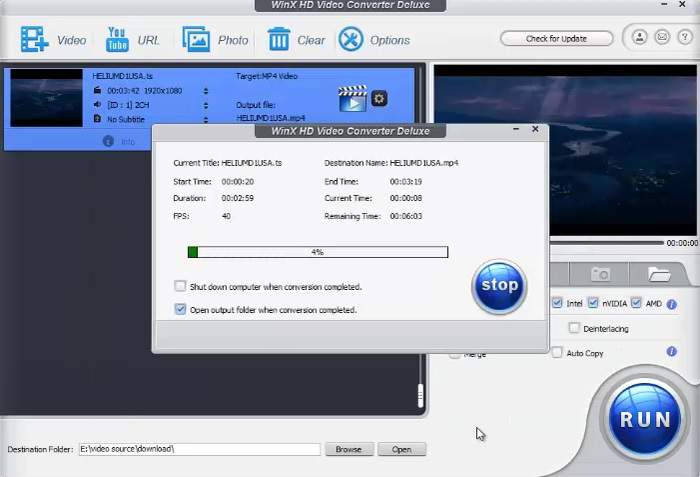The width and height of the screenshot is (700, 477).
Task: Toggle the AMD hardware acceleration checkbox
Action: 636,303
